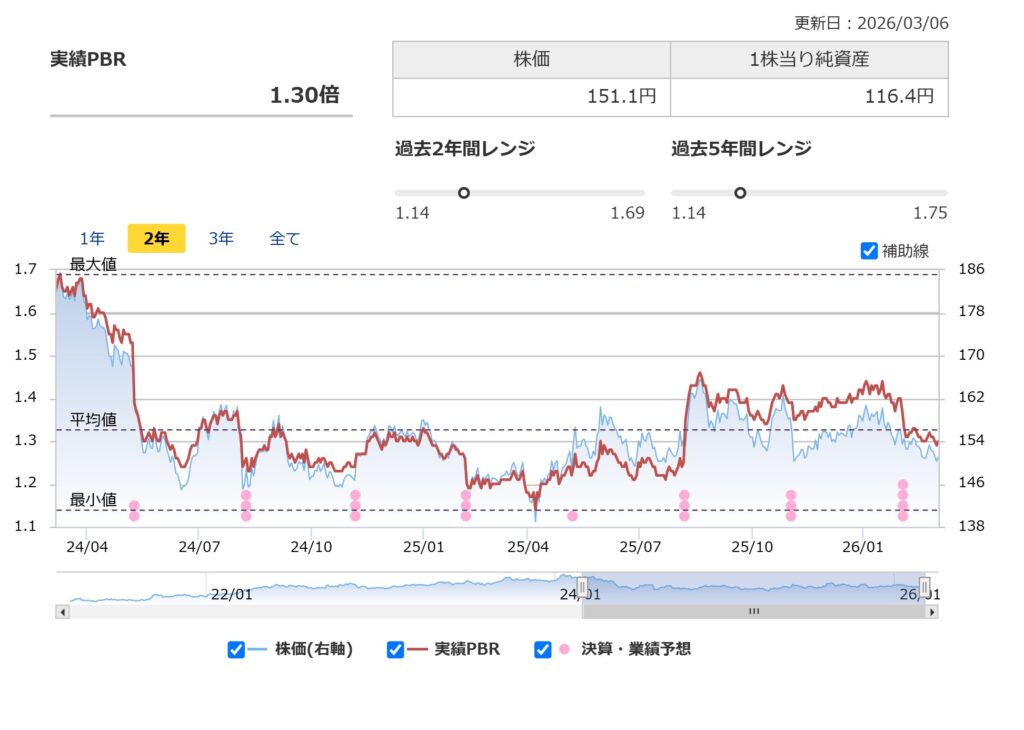The height and width of the screenshot is (730, 1024).
Task: Select the 1年 period tab
Action: [x=91, y=238]
